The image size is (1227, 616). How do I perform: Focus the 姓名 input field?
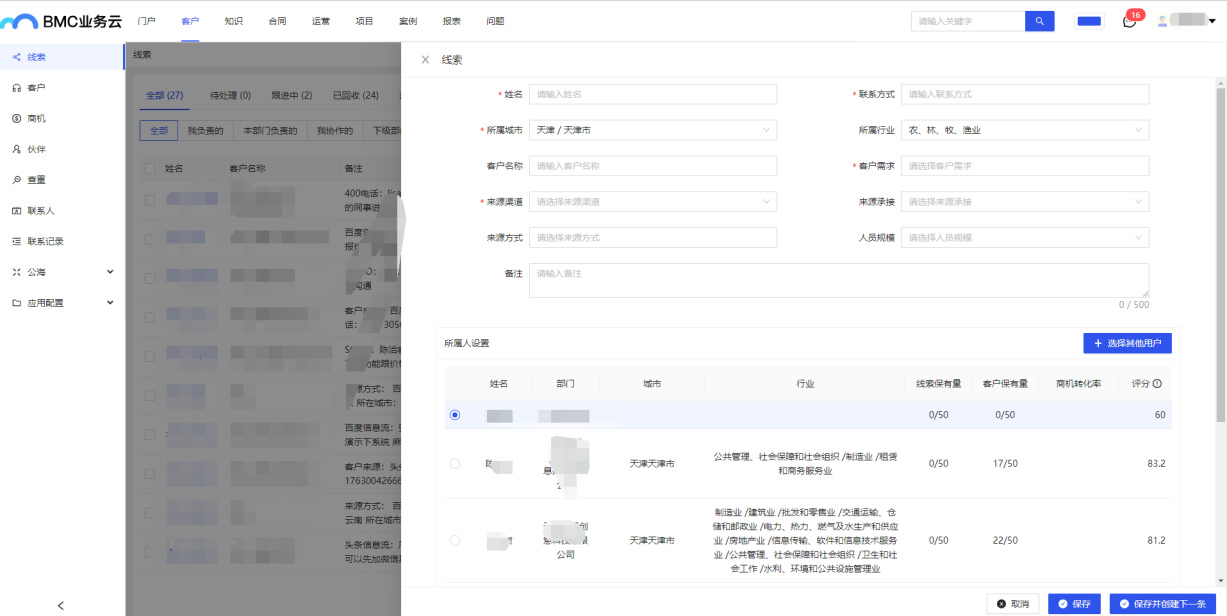pos(653,94)
